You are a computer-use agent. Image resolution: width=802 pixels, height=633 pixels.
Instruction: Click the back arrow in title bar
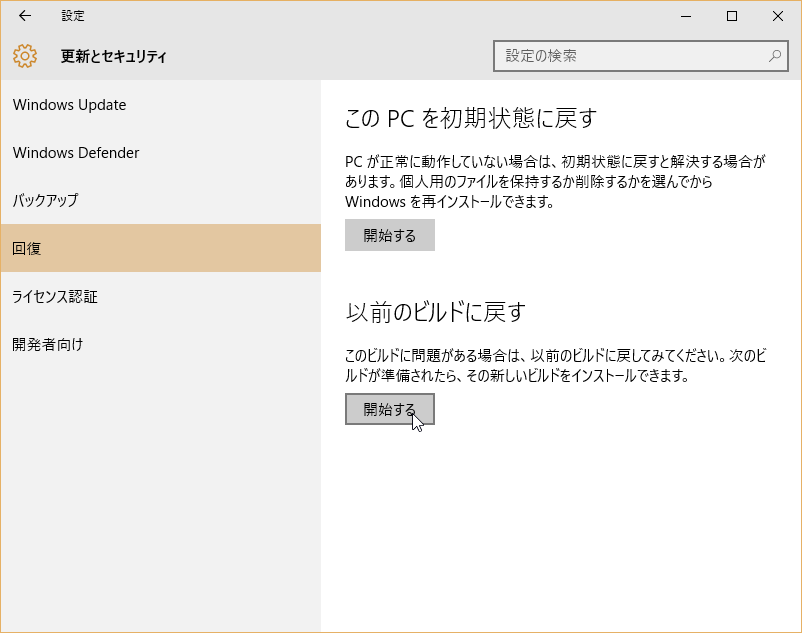25,16
